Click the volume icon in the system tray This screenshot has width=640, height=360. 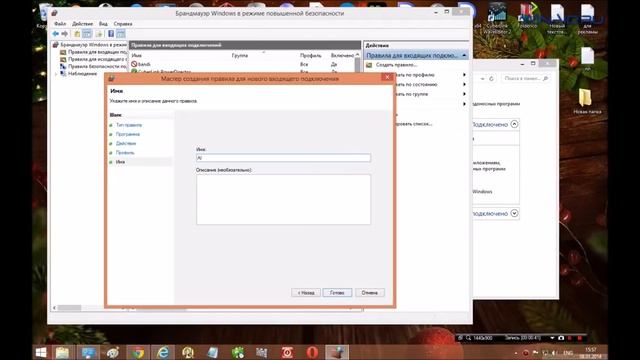[x=554, y=353]
